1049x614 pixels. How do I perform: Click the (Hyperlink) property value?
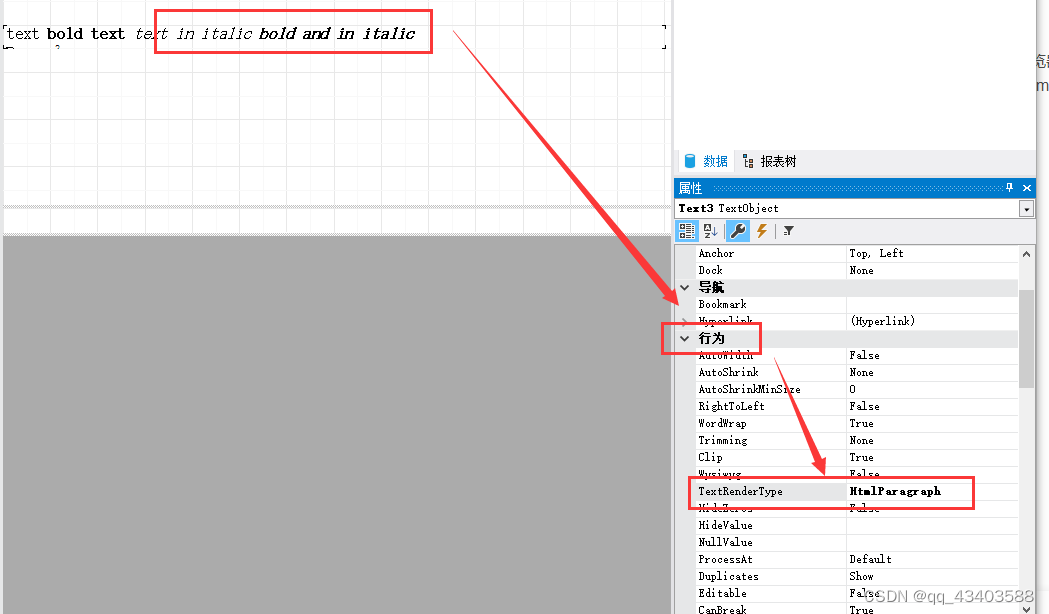pos(880,321)
